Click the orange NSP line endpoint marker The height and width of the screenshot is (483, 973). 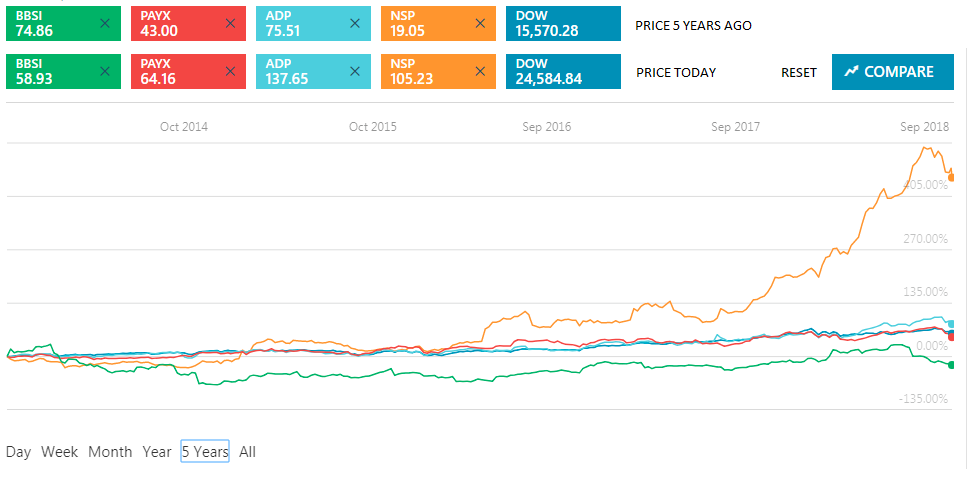pyautogui.click(x=952, y=177)
